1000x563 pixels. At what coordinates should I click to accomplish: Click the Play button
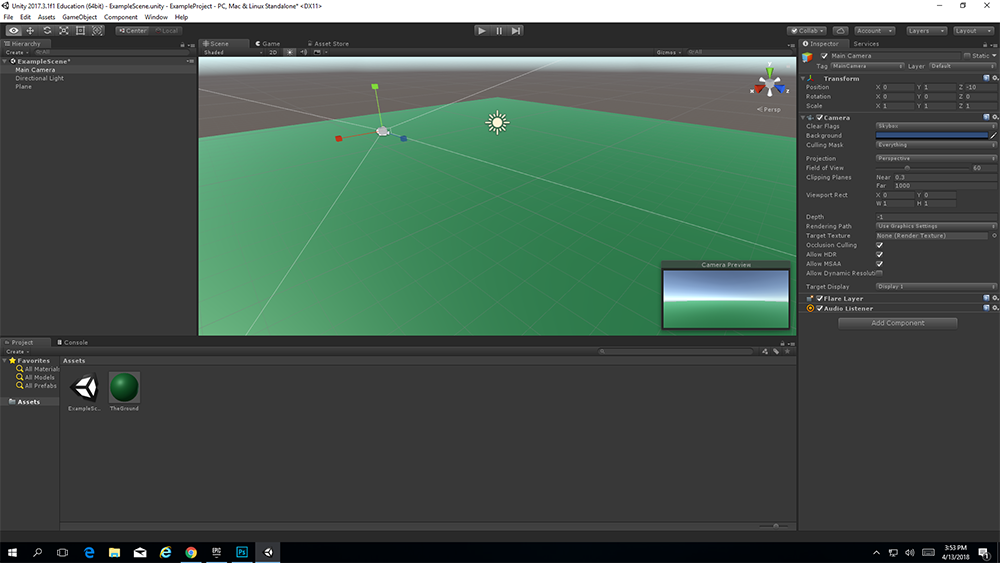[x=482, y=31]
